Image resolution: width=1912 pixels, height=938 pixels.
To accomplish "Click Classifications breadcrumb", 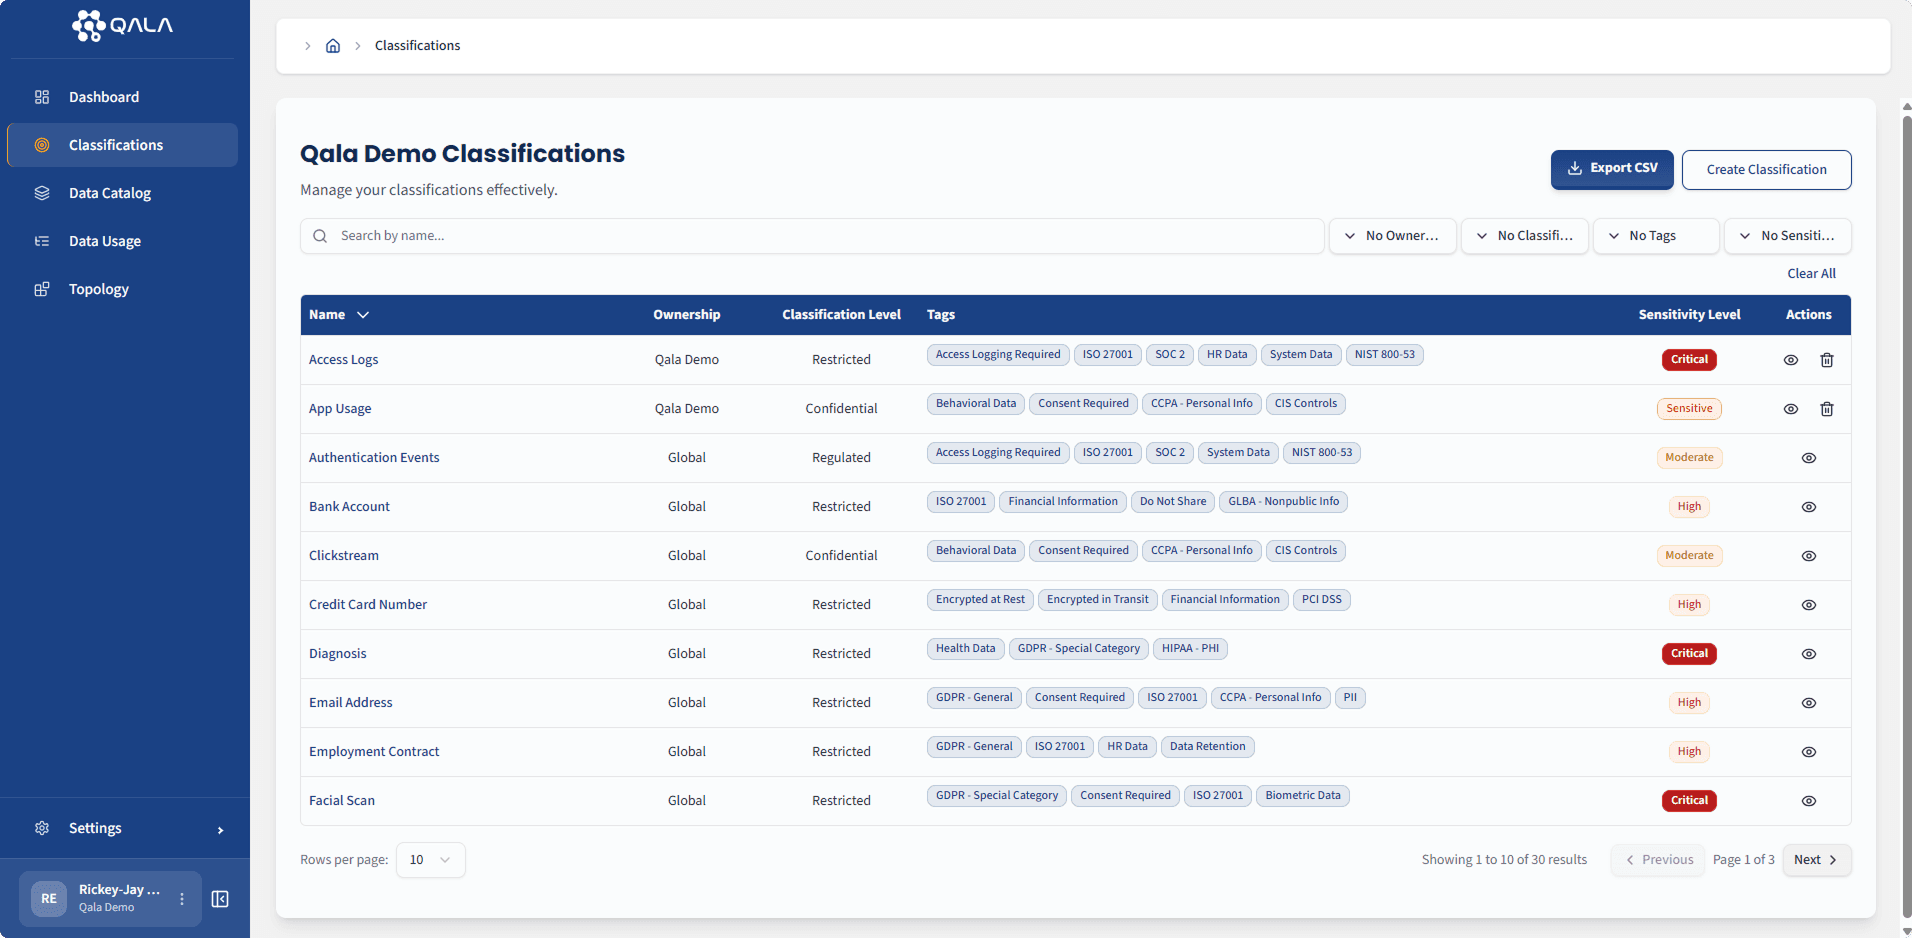I will coord(417,46).
